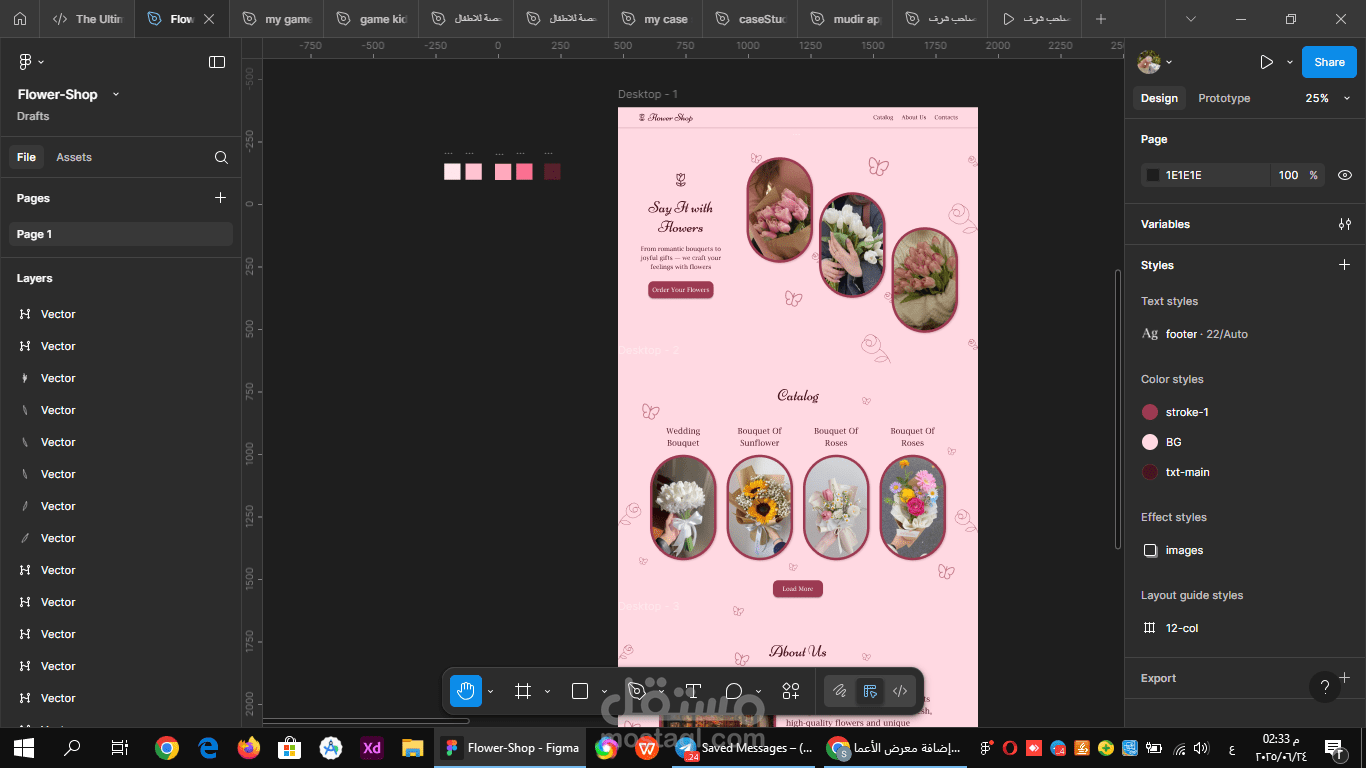Toggle the sidebar minimize UI icon
Screen dimensions: 1366x768
point(217,62)
